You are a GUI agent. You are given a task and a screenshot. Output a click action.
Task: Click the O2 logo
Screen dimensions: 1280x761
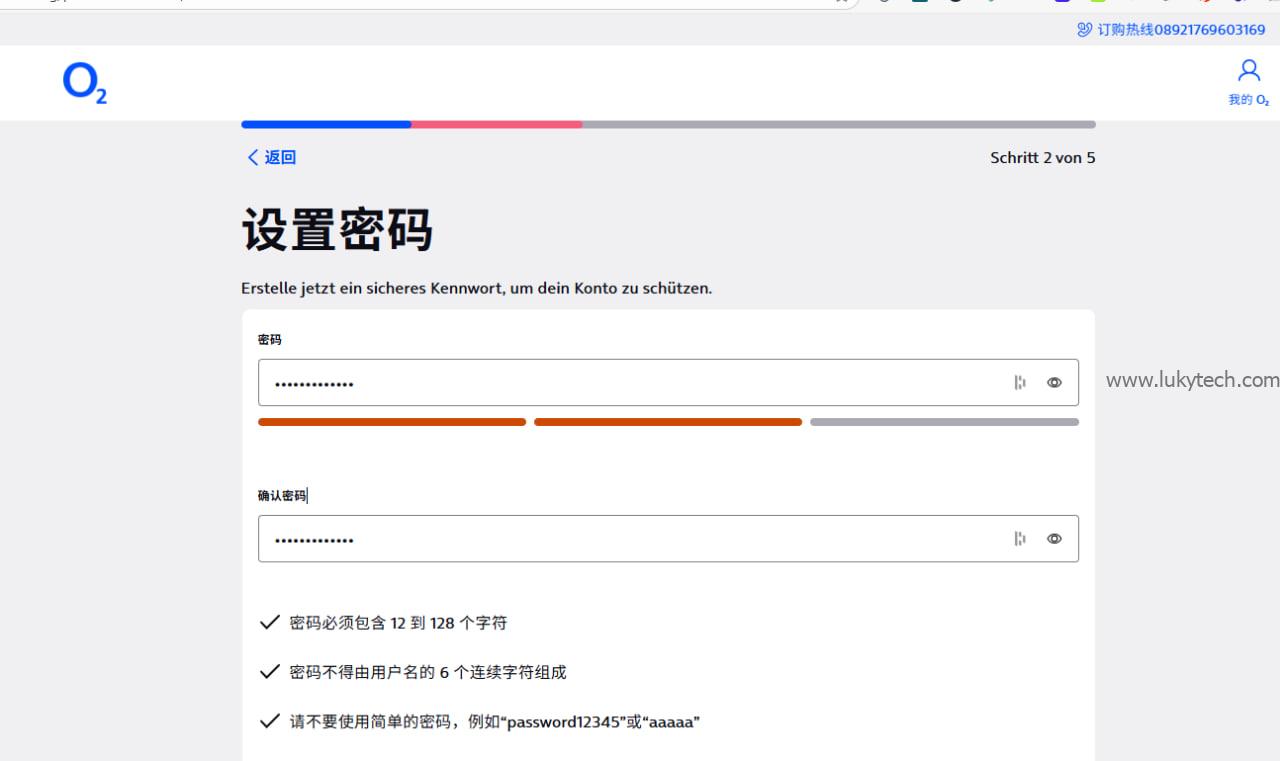(84, 83)
